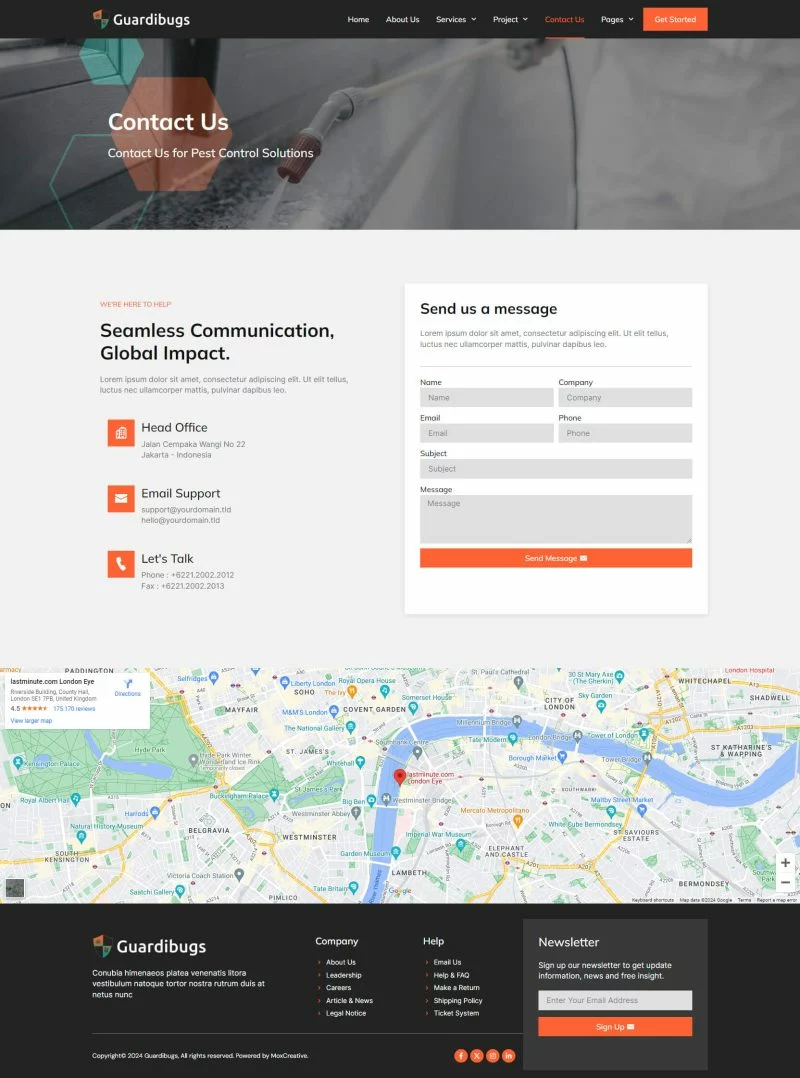
Task: Expand the Pages dropdown menu
Action: tap(617, 19)
